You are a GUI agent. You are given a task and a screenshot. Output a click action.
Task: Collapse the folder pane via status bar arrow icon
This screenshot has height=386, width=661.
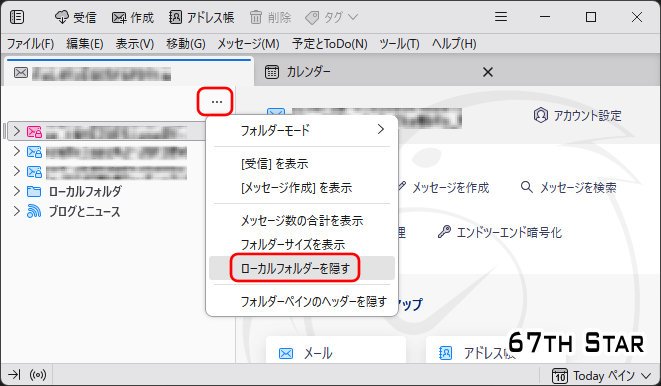click(x=14, y=374)
